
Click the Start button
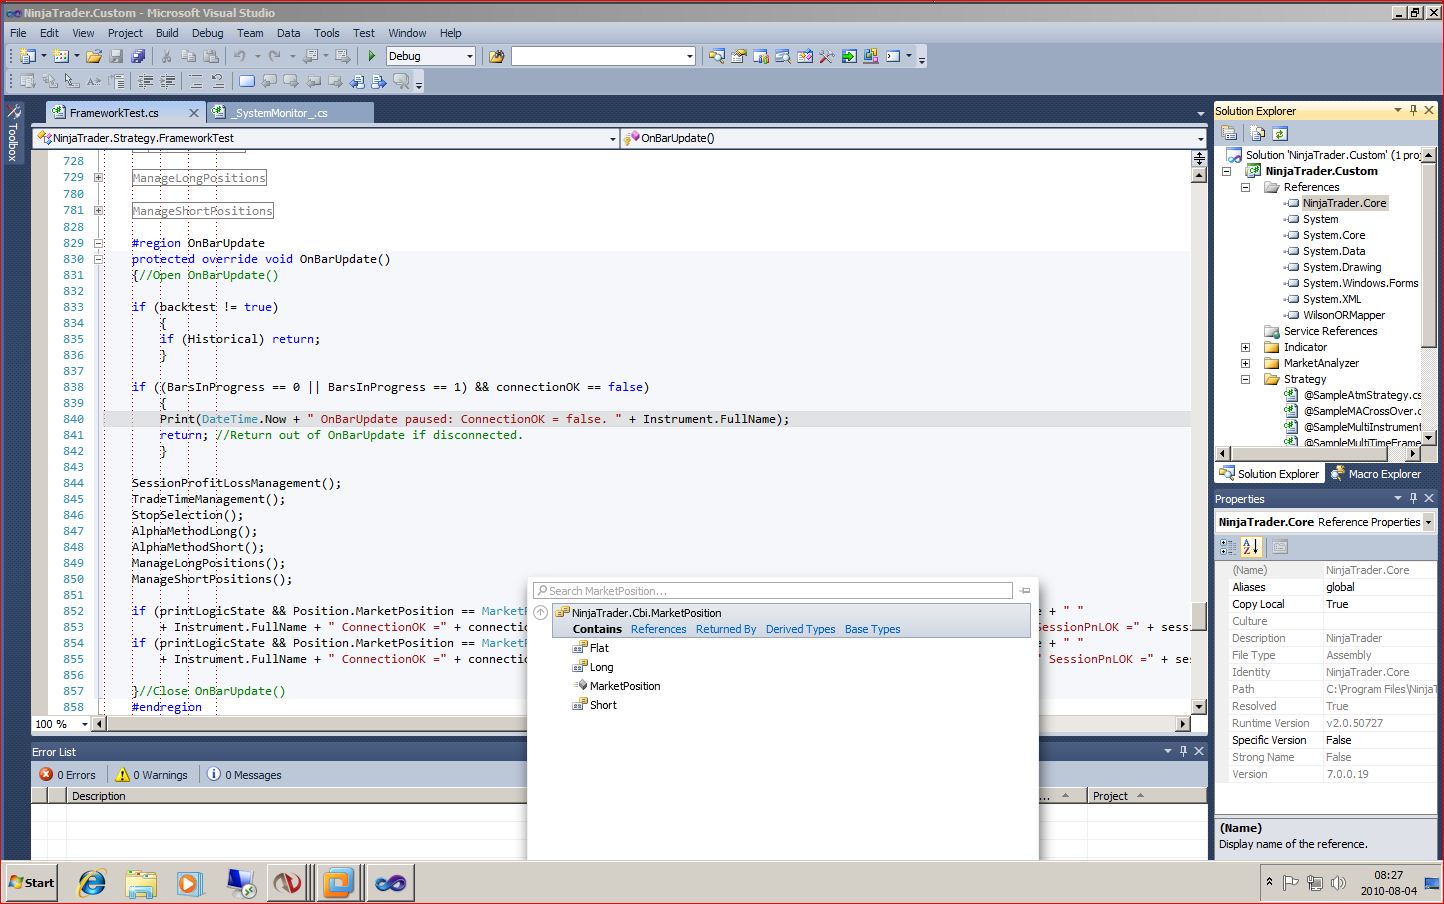click(x=31, y=883)
